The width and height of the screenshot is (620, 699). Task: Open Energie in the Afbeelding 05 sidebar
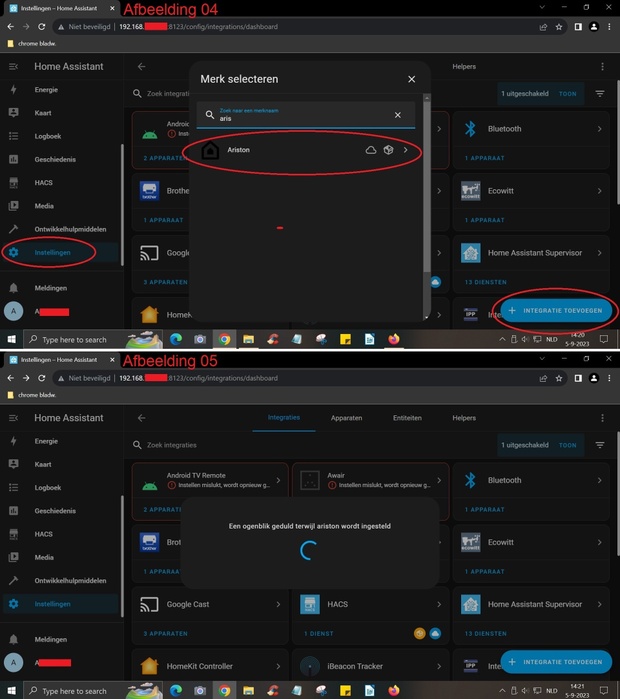tap(46, 441)
